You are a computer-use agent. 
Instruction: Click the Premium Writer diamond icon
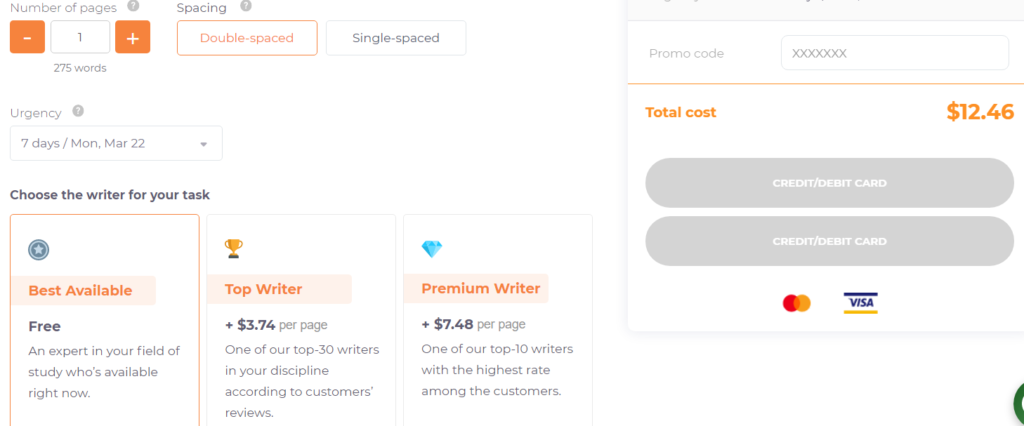(x=432, y=249)
